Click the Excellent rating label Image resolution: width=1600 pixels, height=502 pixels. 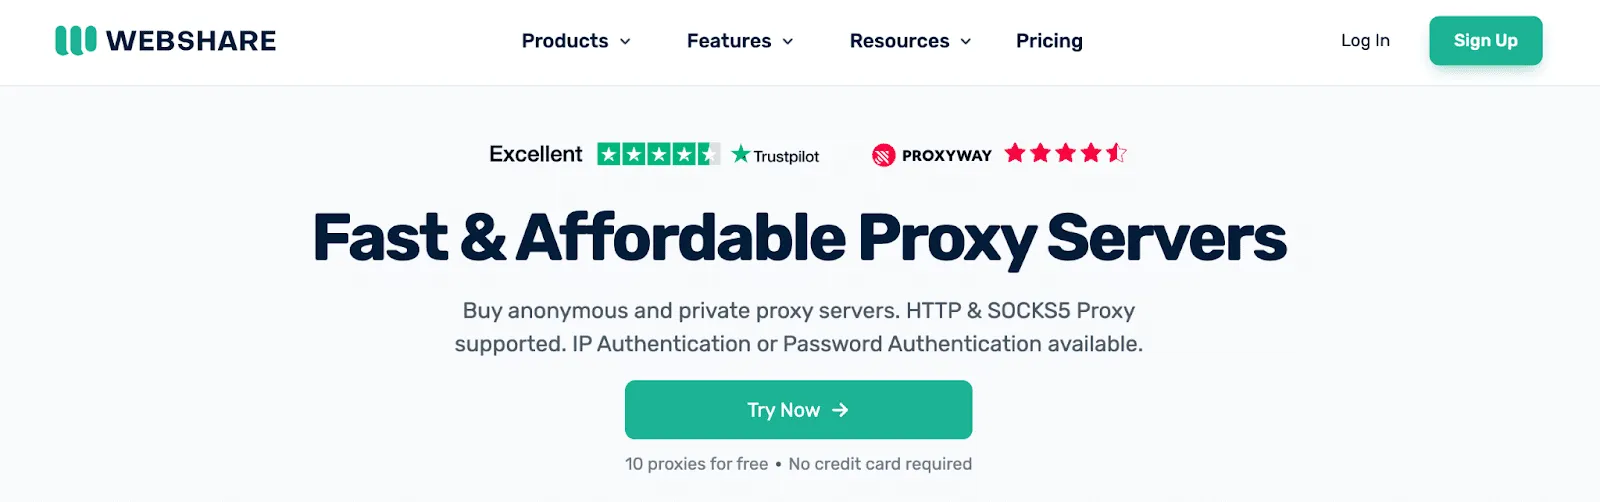535,154
